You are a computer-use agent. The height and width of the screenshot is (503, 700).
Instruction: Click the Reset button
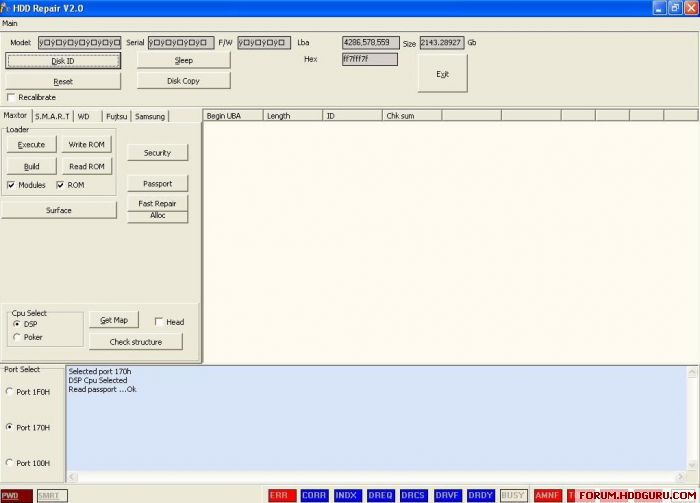[x=63, y=82]
